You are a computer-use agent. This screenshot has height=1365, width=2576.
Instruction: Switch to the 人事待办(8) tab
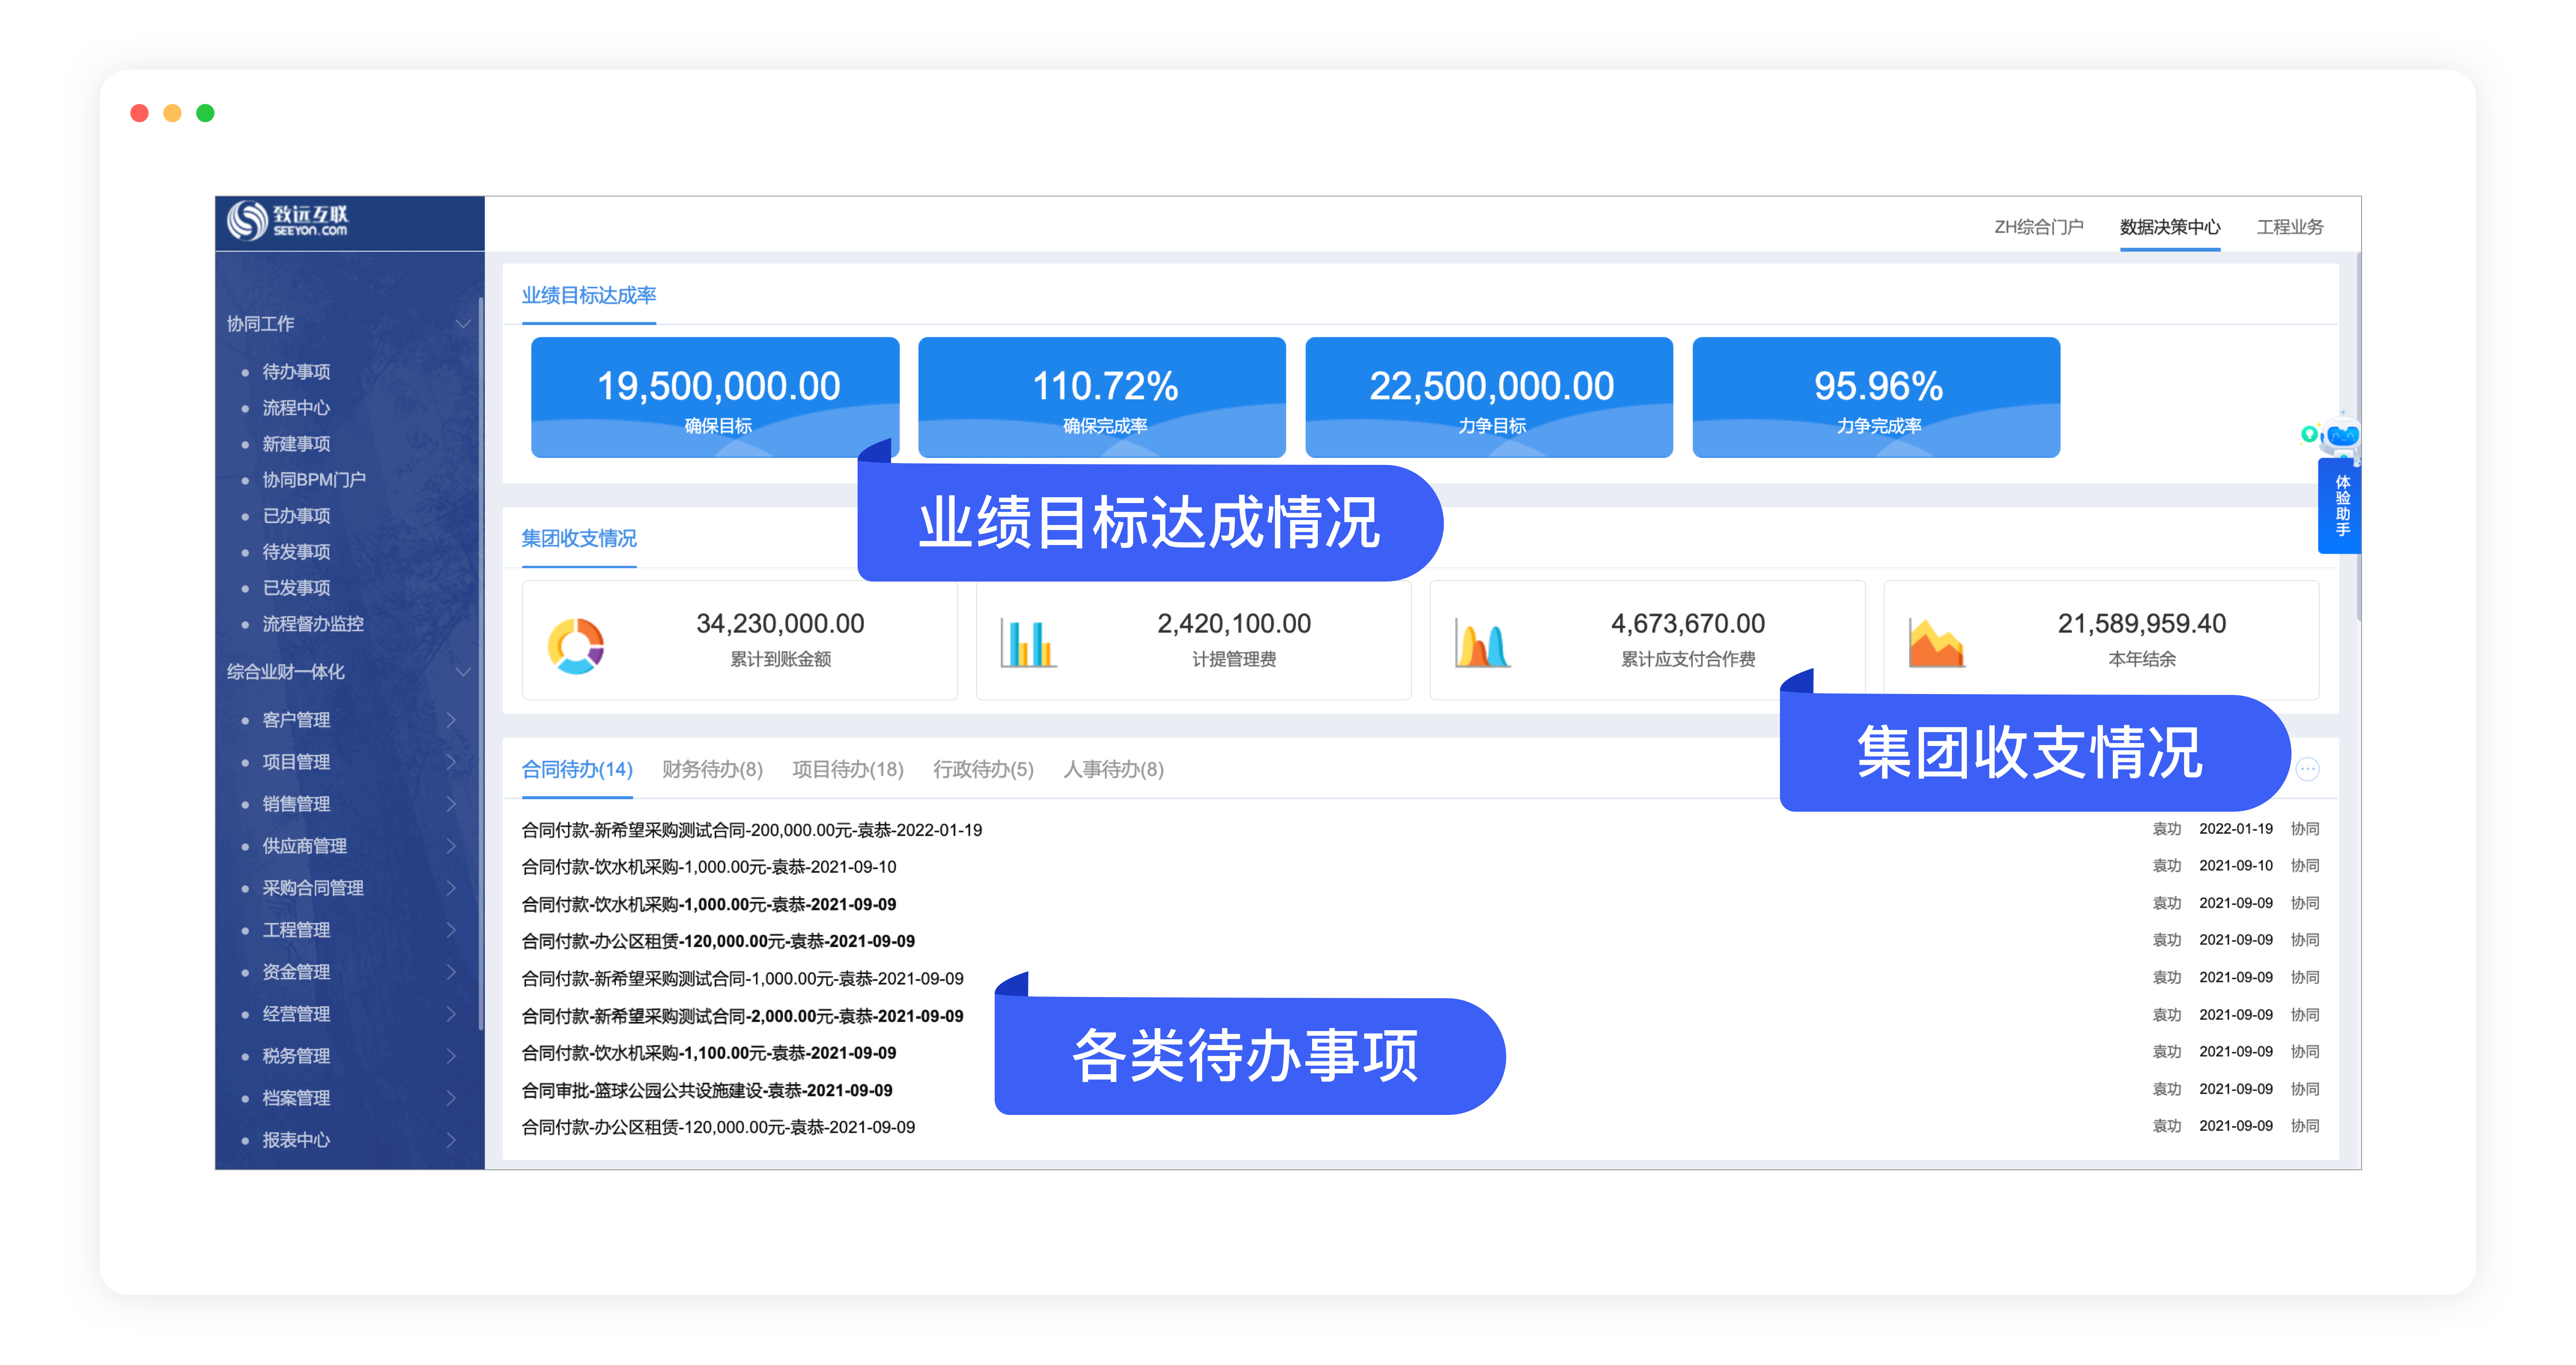[x=1113, y=769]
